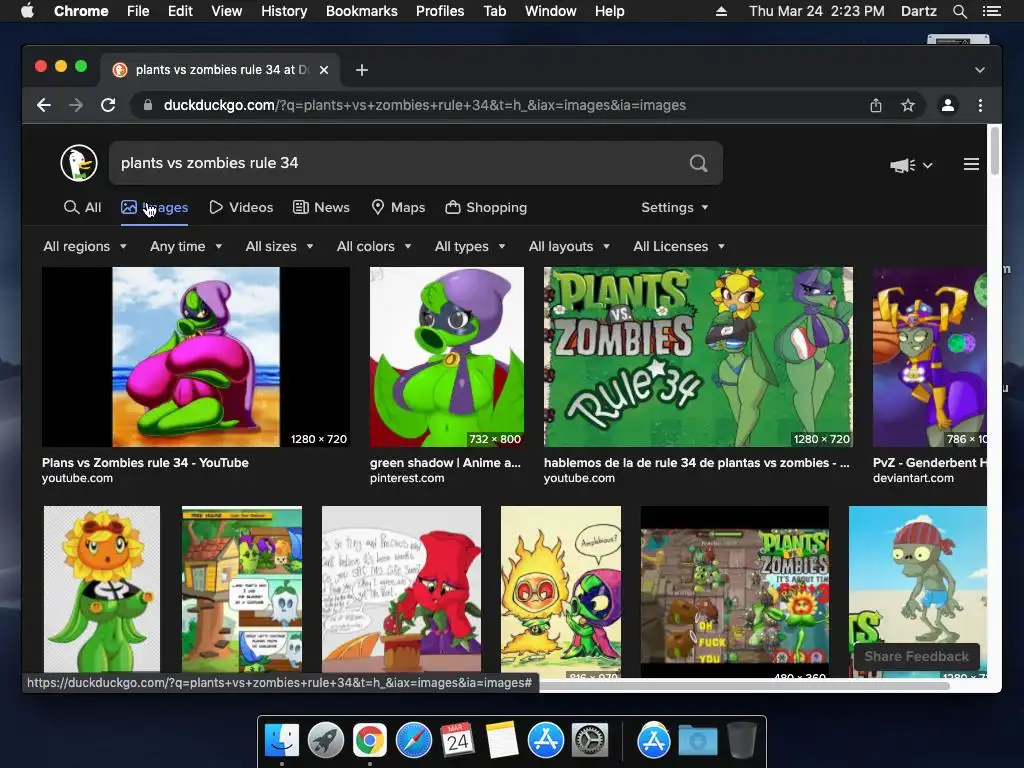Reload the page with the refresh icon
Viewport: 1024px width, 768px height.
coord(108,105)
